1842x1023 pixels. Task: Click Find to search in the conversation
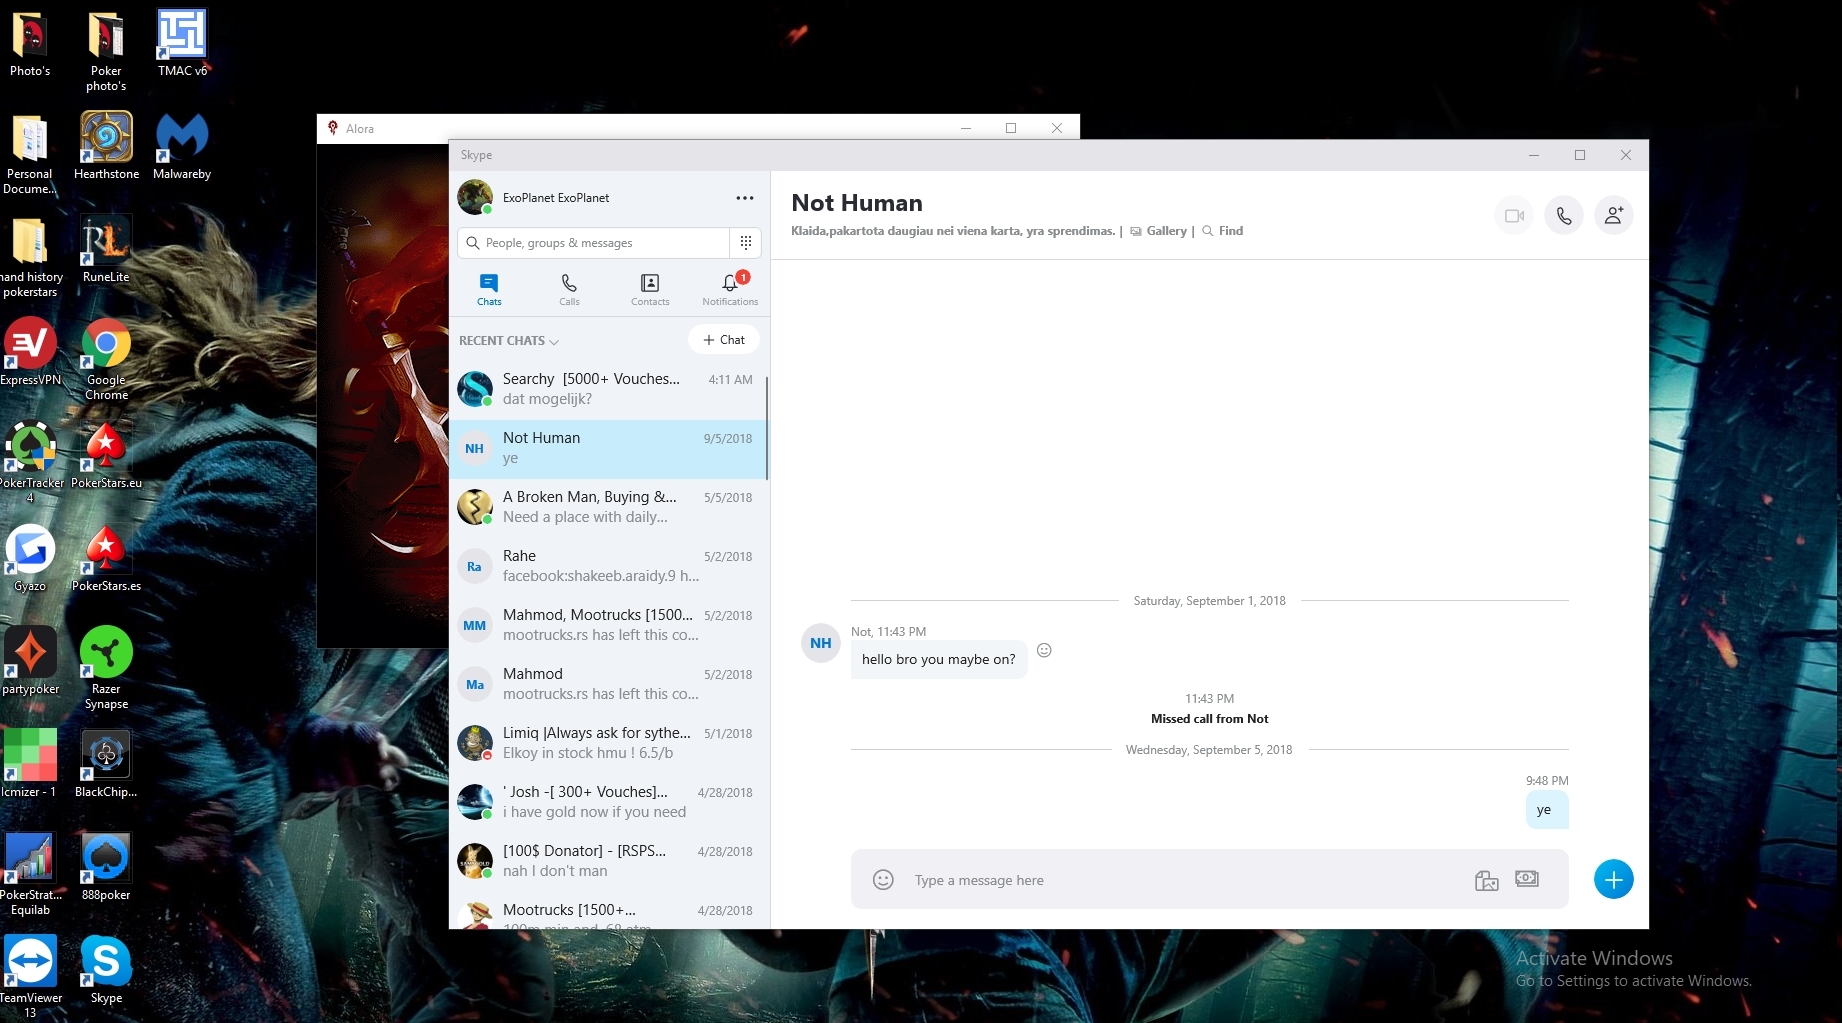[x=1223, y=231]
